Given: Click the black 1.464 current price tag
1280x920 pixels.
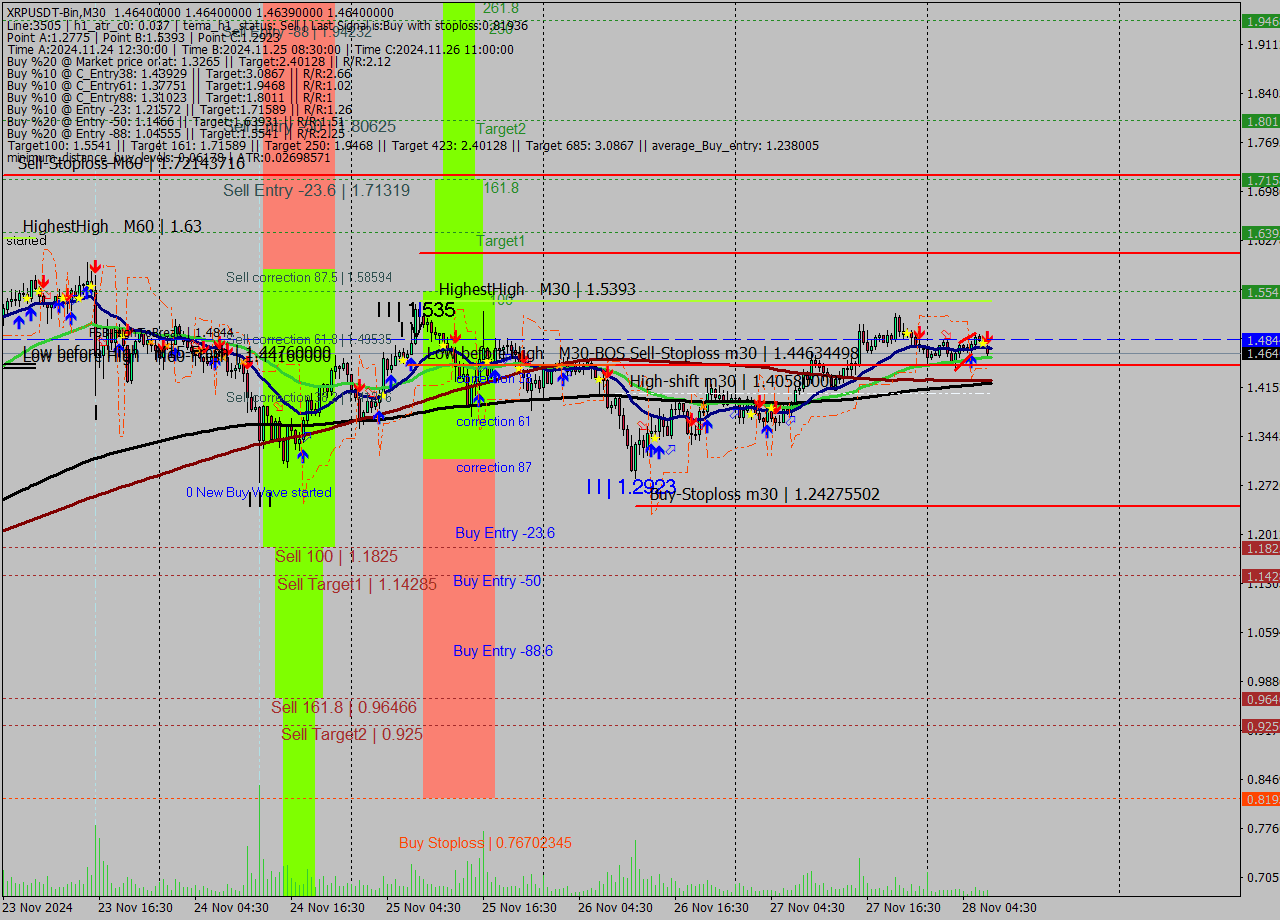Looking at the screenshot, I should click(x=1261, y=354).
